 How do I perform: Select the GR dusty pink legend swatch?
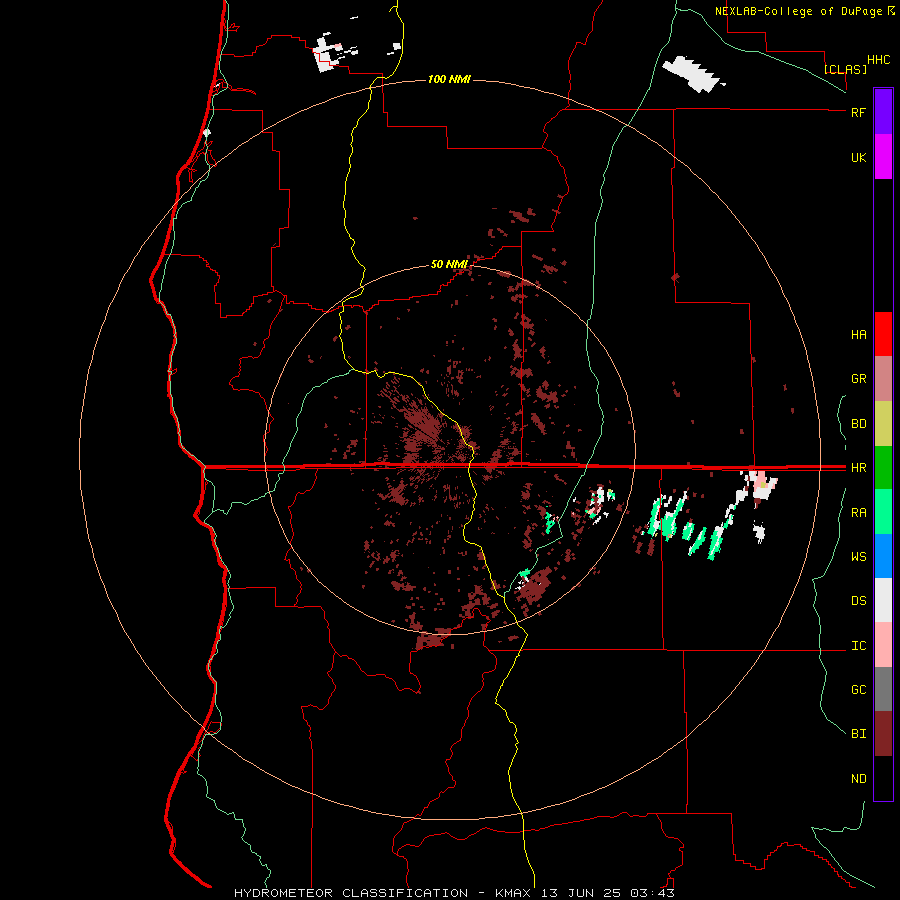(883, 379)
